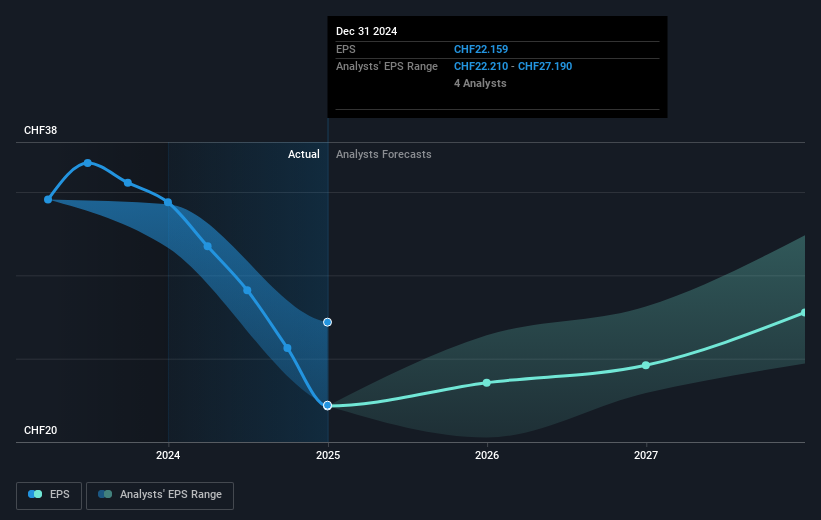Click the CHF20 y-axis label

[40, 430]
